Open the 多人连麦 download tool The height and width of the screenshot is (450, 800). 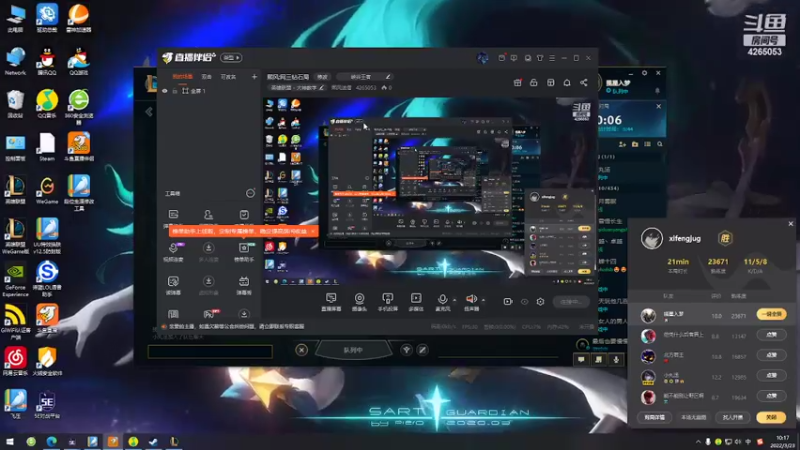tap(208, 252)
